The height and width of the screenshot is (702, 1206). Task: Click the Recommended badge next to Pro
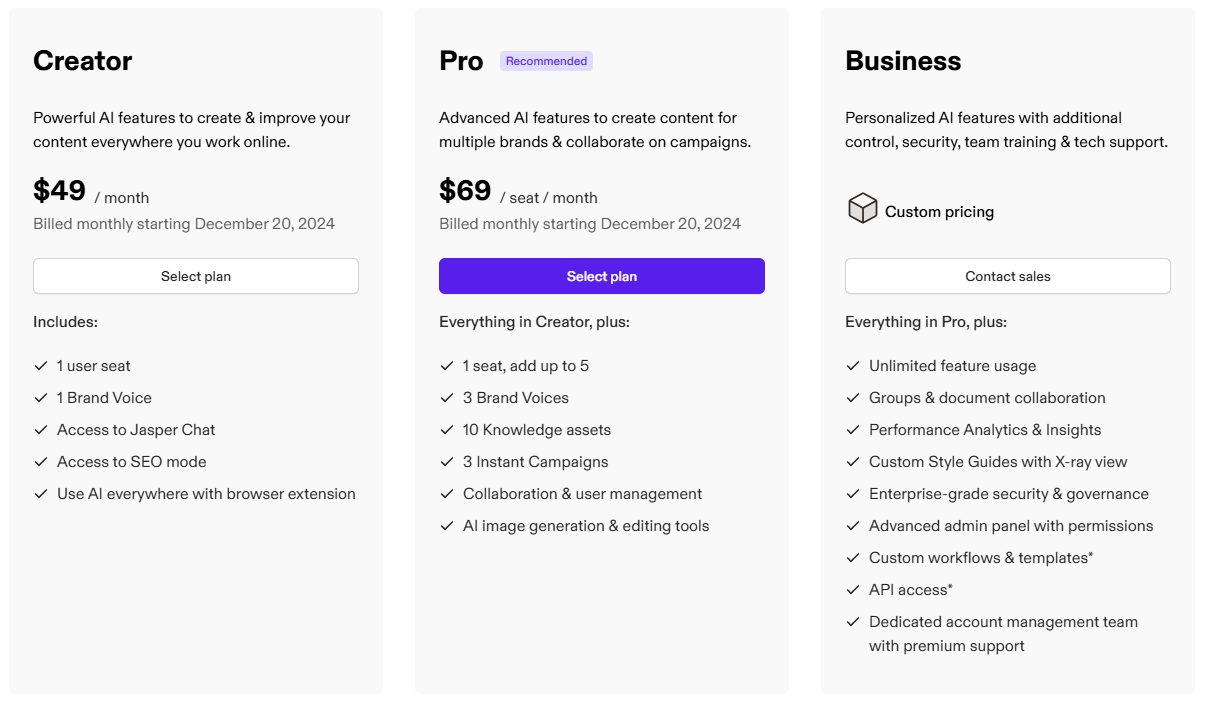[546, 61]
